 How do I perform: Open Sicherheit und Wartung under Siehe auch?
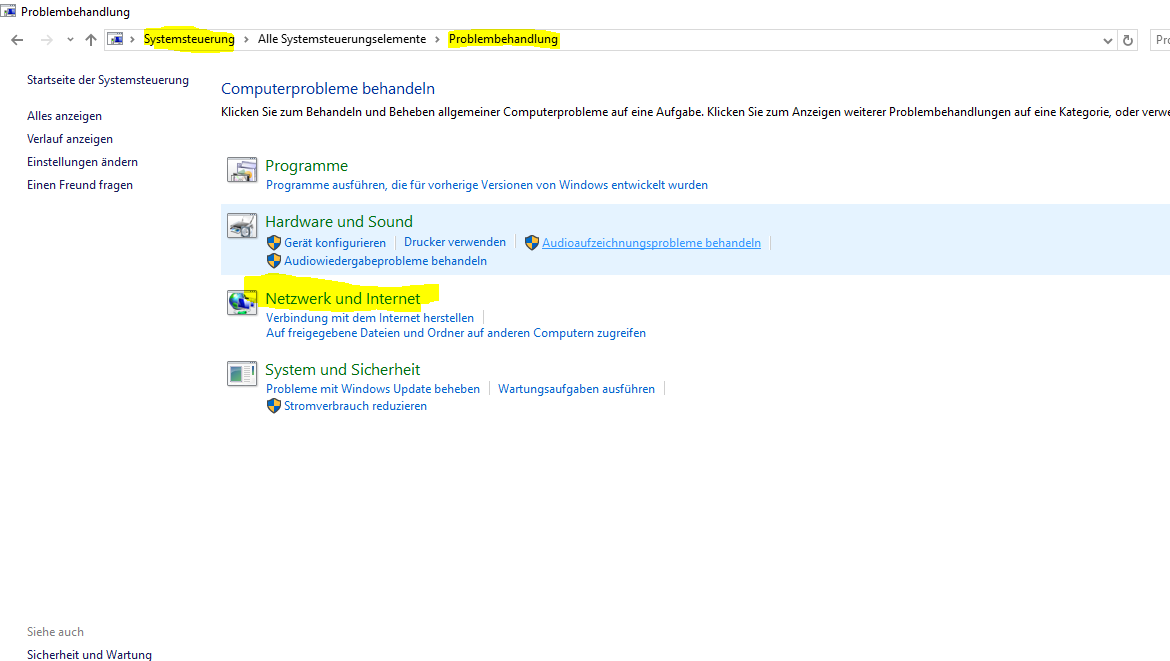(89, 654)
